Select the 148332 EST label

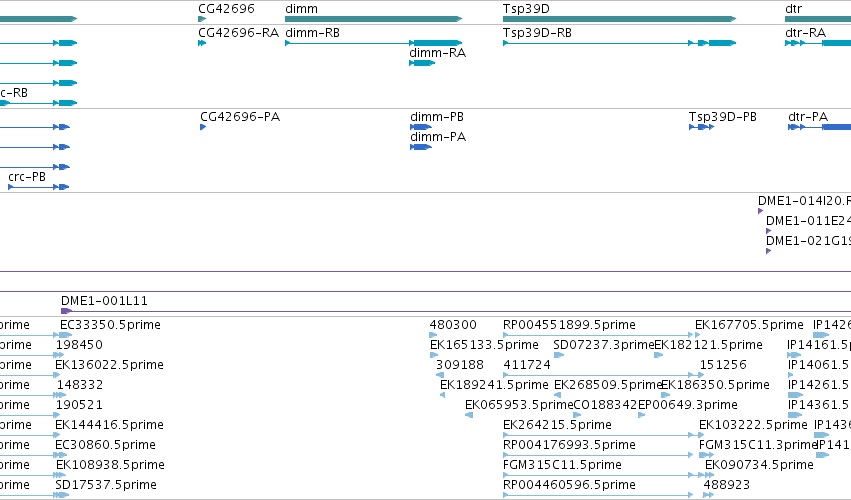tap(79, 385)
